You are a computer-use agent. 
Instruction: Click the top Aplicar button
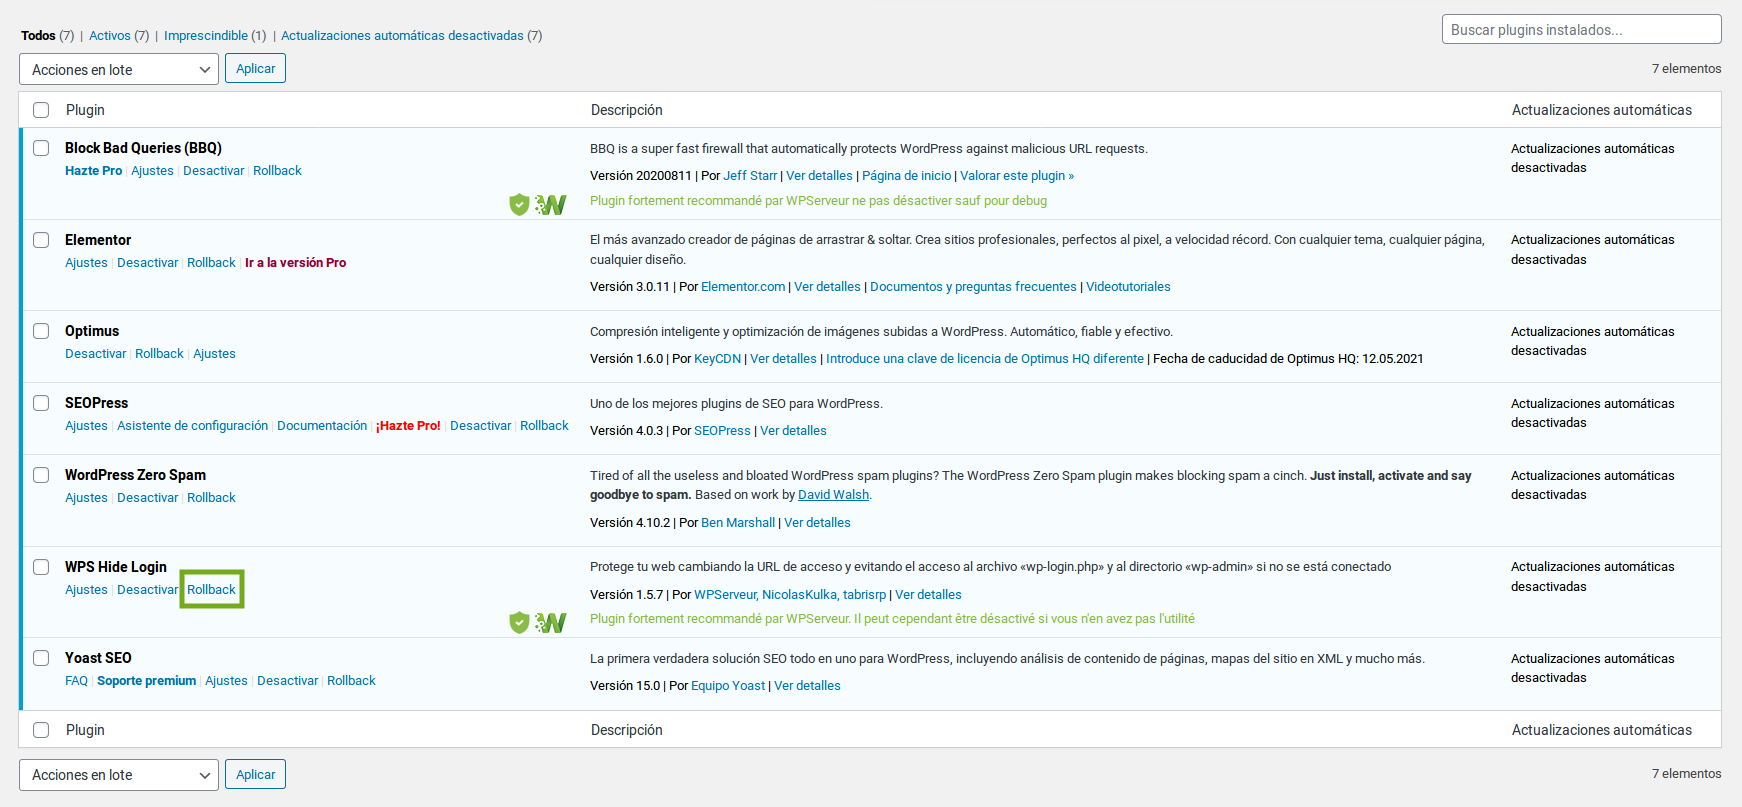pyautogui.click(x=256, y=69)
